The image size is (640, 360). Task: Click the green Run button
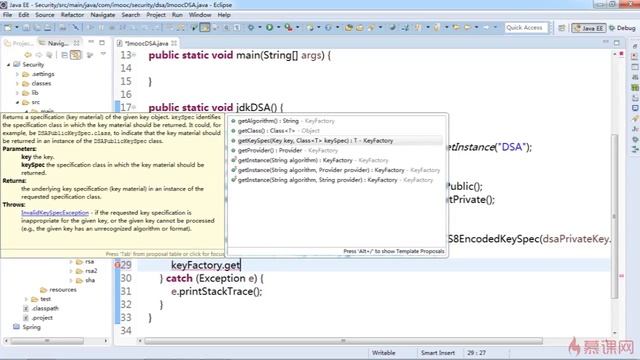pyautogui.click(x=269, y=28)
